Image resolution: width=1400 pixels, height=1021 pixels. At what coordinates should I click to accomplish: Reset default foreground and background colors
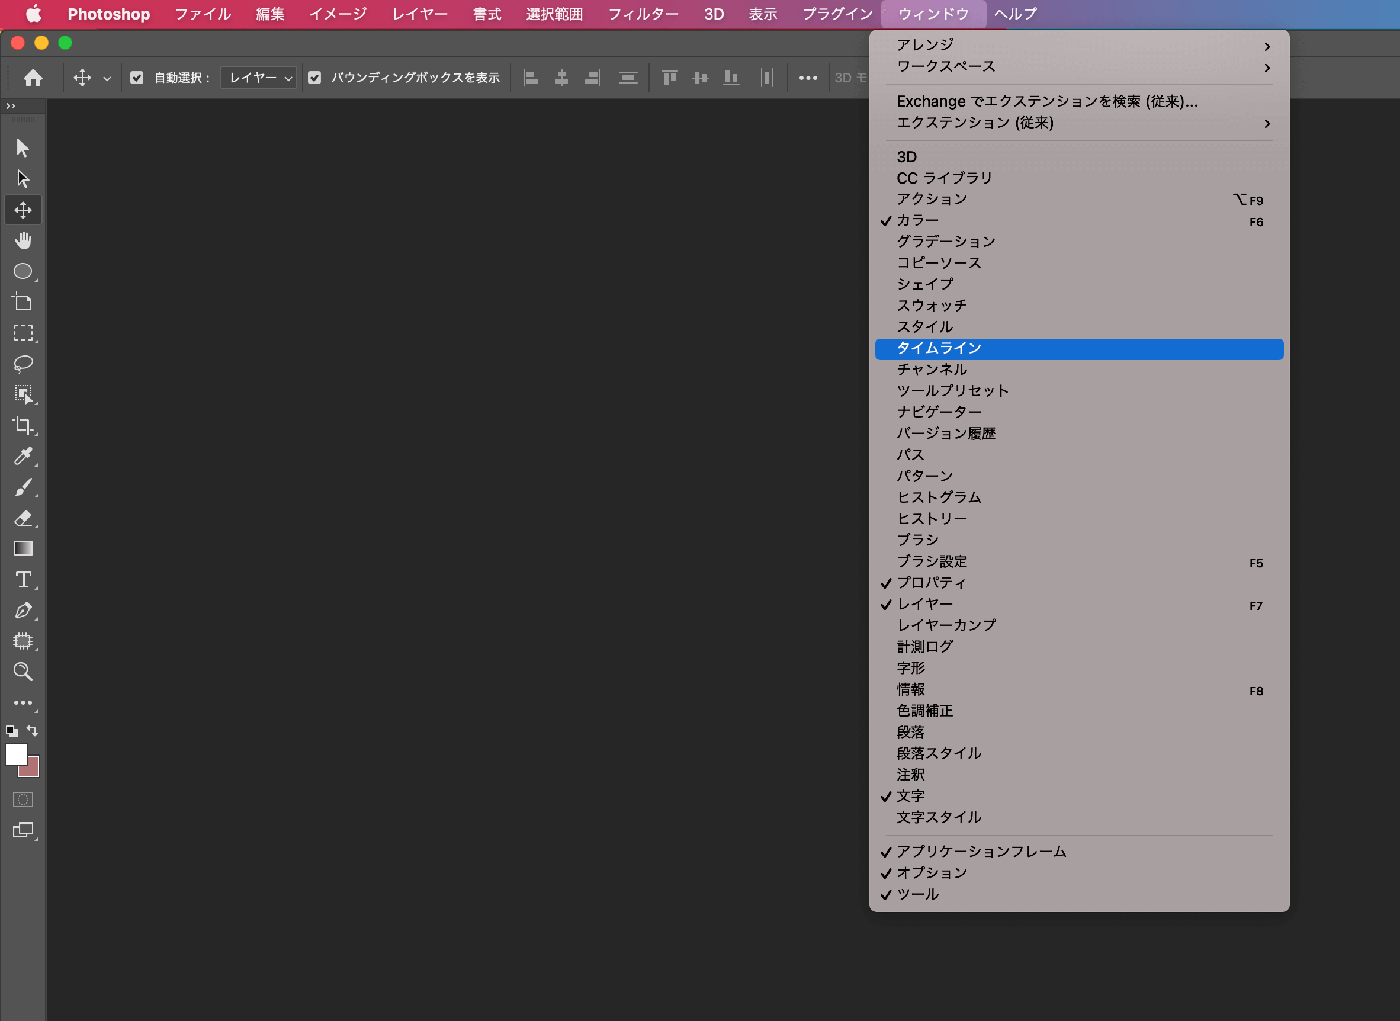click(12, 731)
